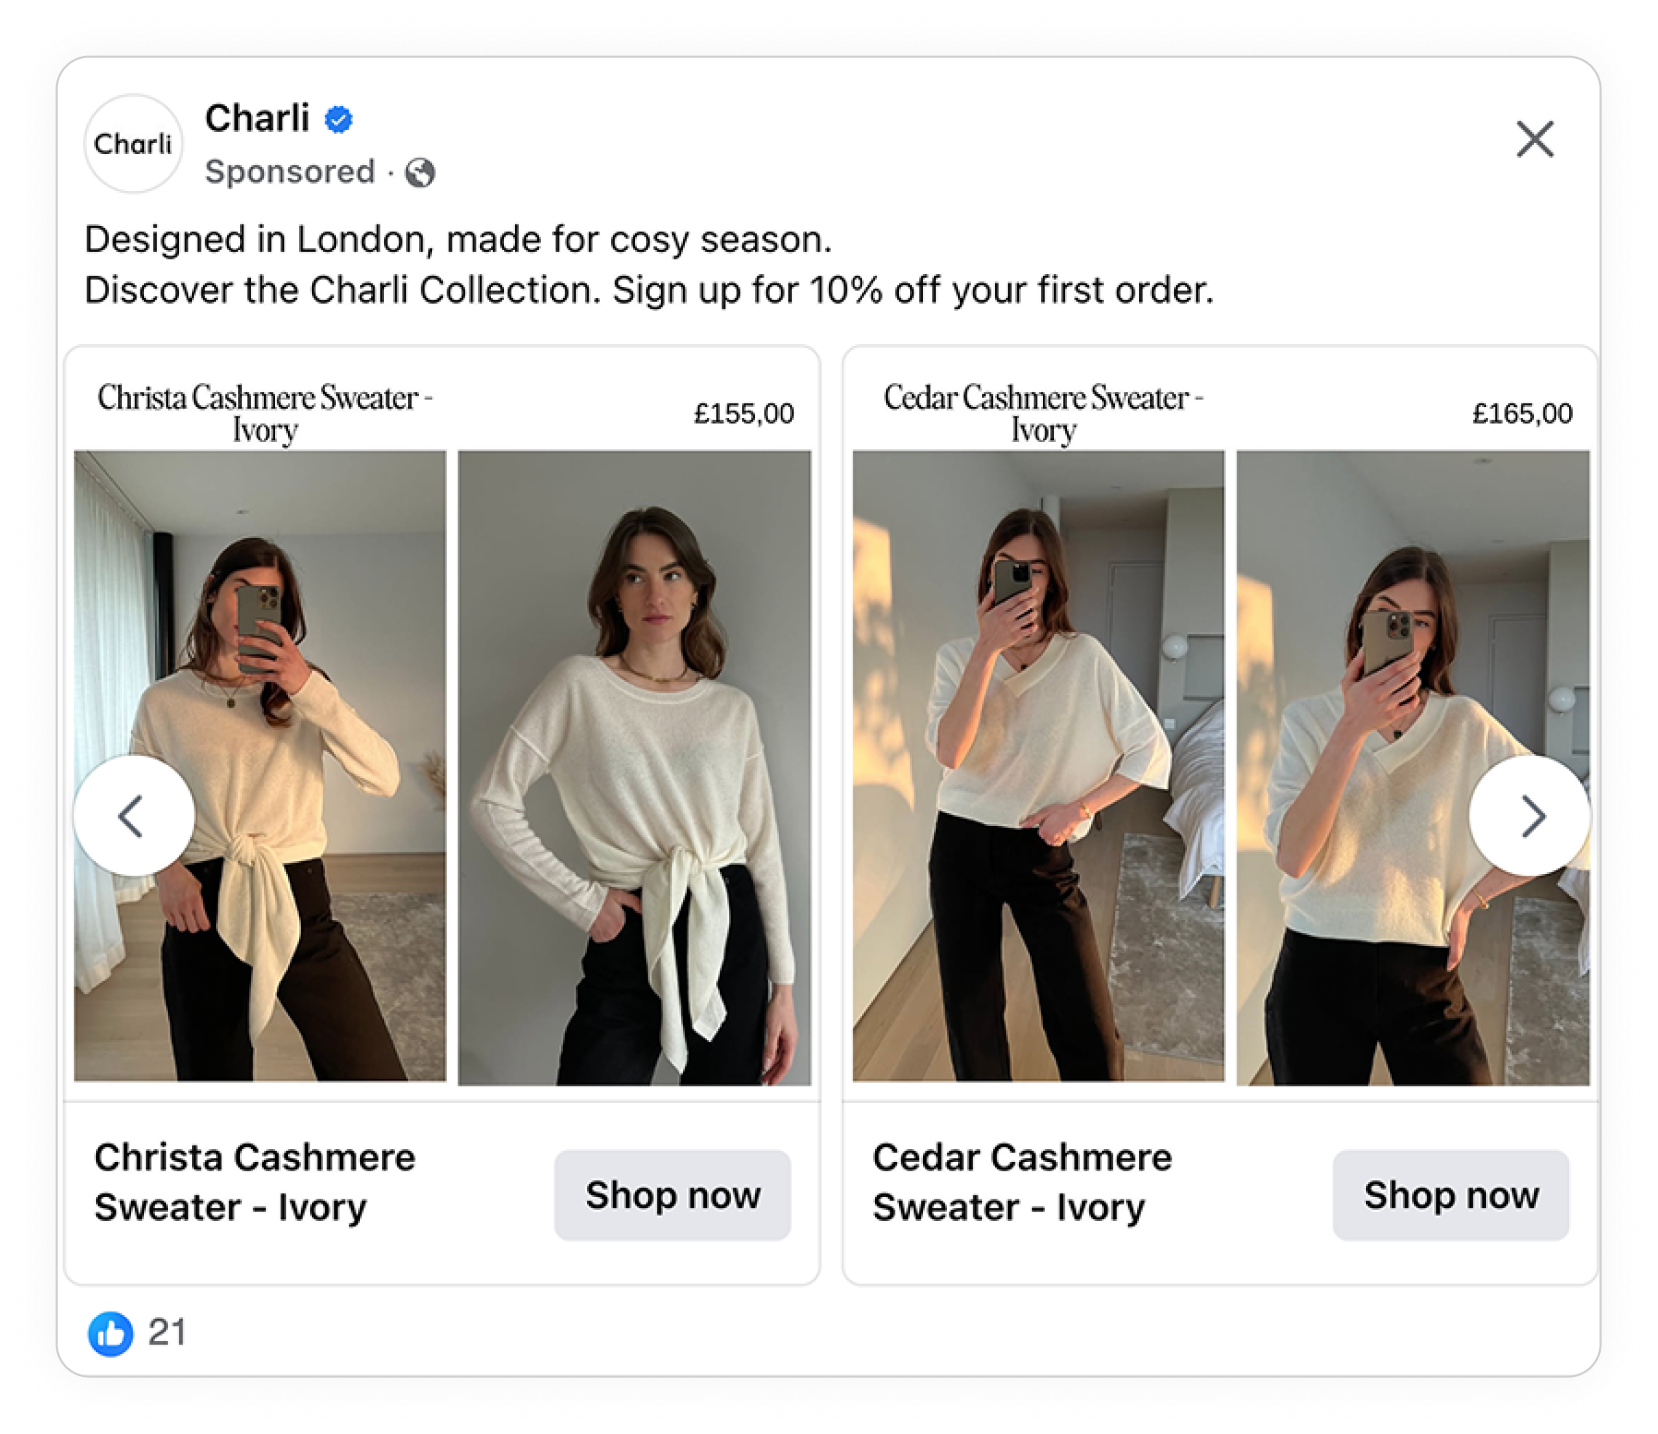The image size is (1658, 1434).
Task: Open Christa Cashmere Sweater - Ivory caption title
Action: (x=255, y=1182)
